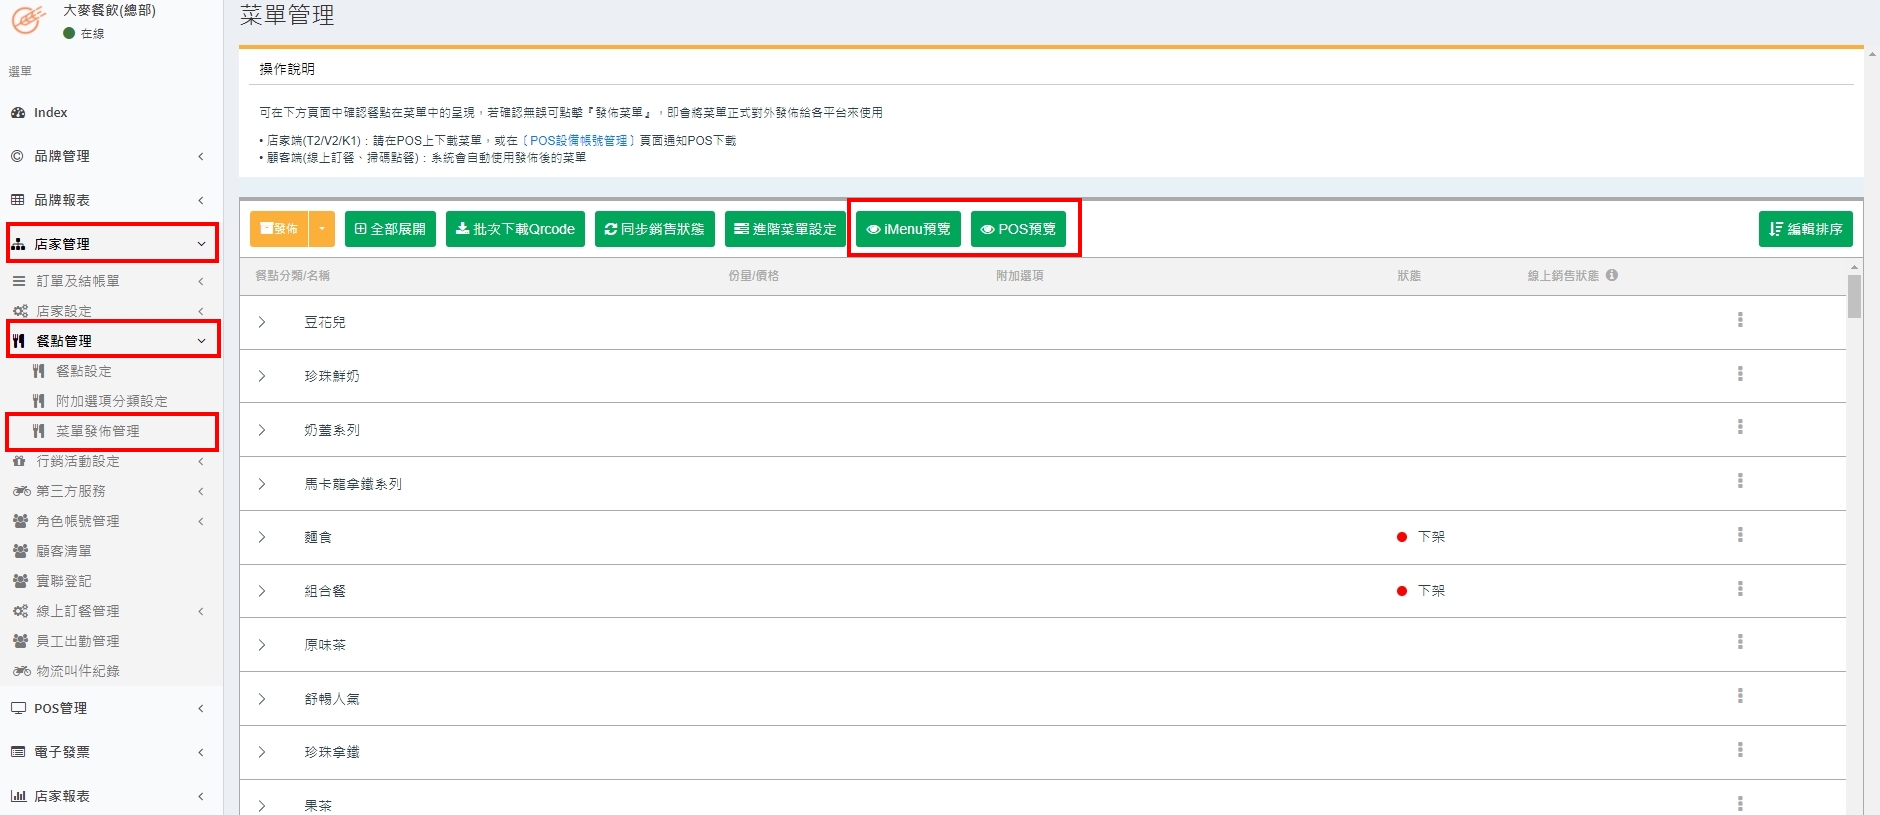Preview the menu with iMenu預覽 button
Screen dimensions: 1880x815
[x=908, y=229]
